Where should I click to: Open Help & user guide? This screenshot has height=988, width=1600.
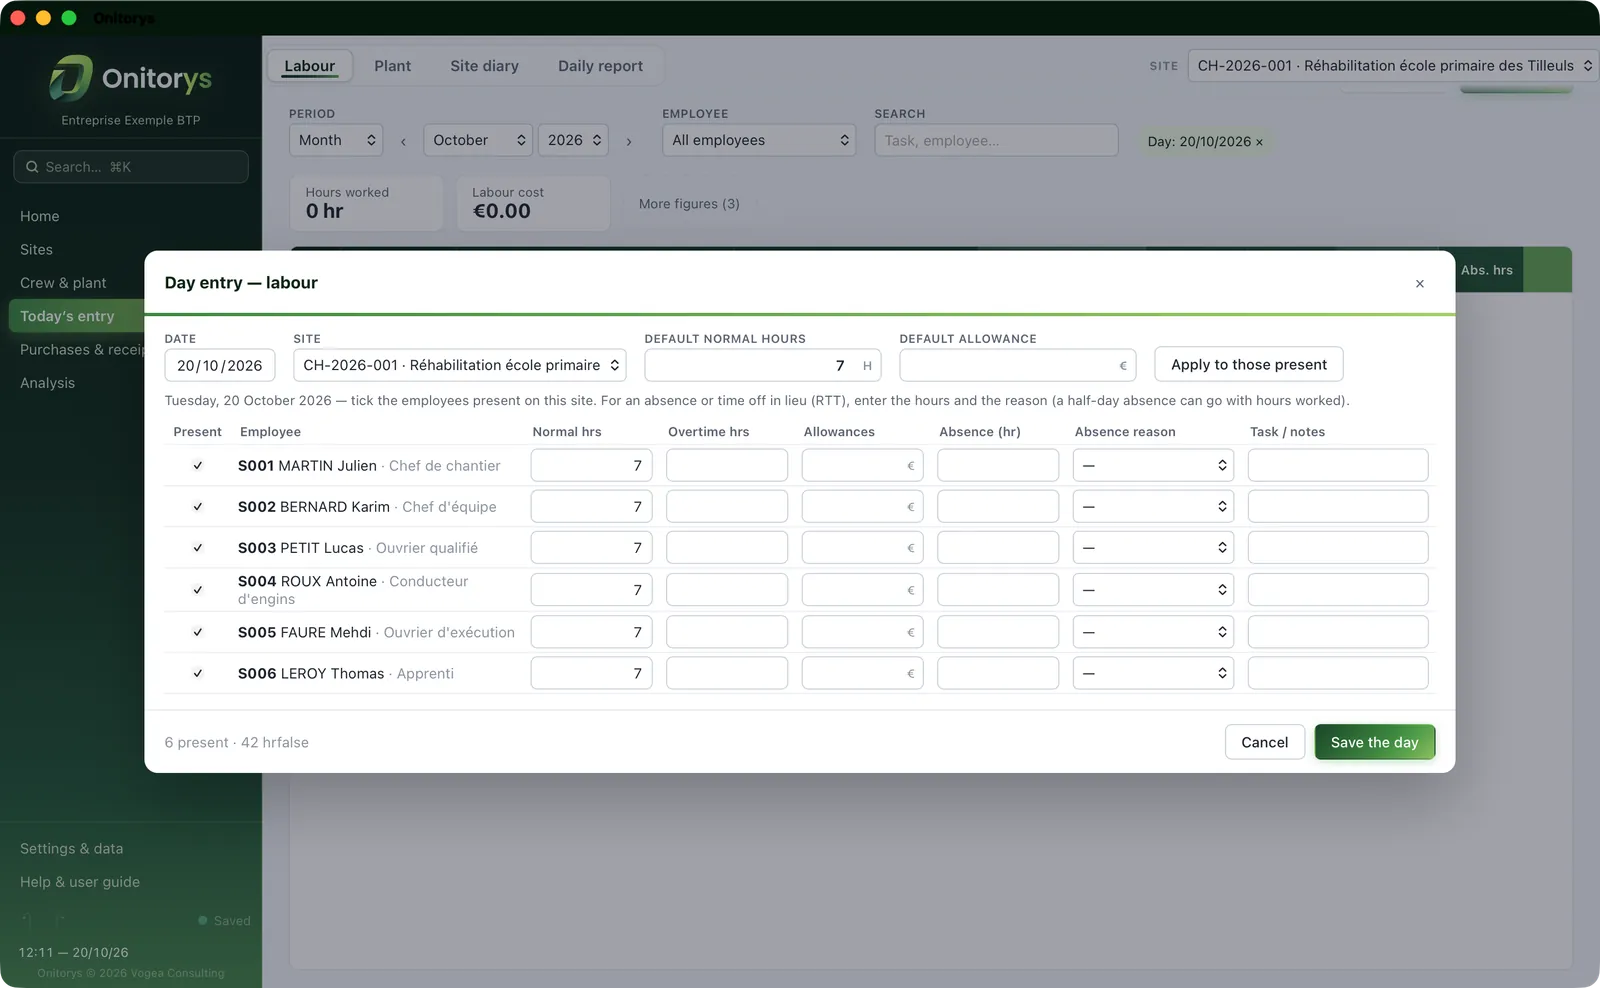point(80,882)
